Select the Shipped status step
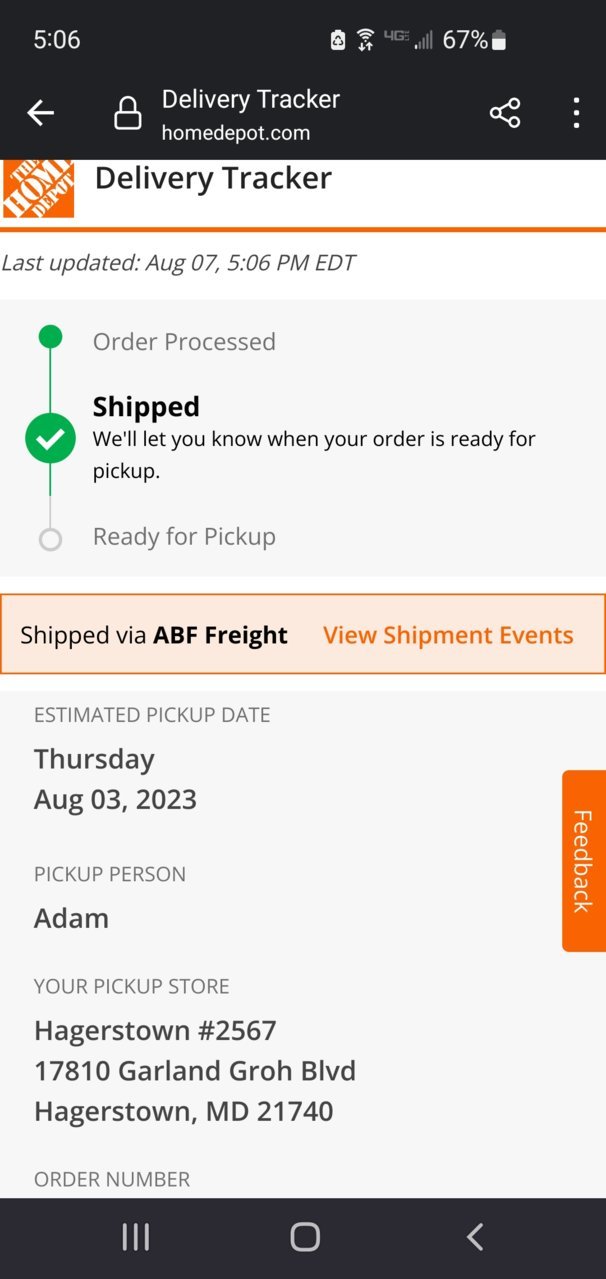 [x=146, y=406]
